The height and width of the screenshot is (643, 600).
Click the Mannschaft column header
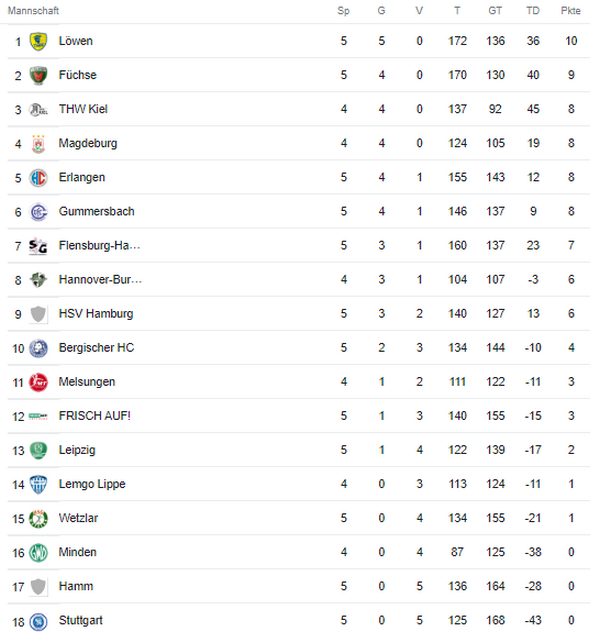tap(33, 11)
